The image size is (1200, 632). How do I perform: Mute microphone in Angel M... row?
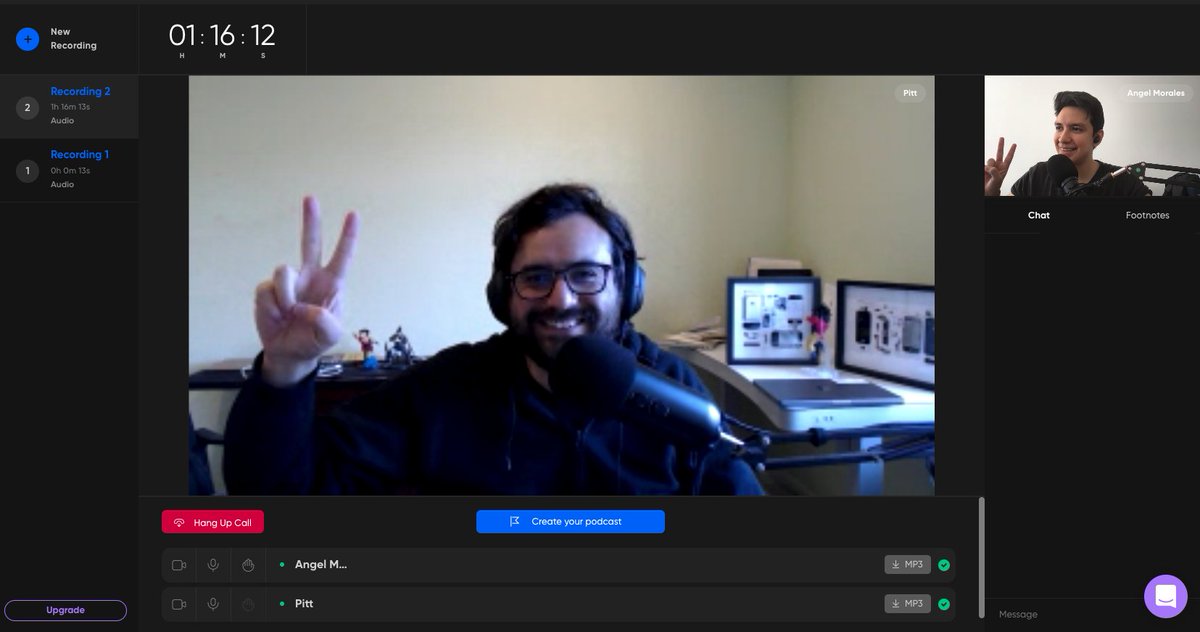click(213, 565)
